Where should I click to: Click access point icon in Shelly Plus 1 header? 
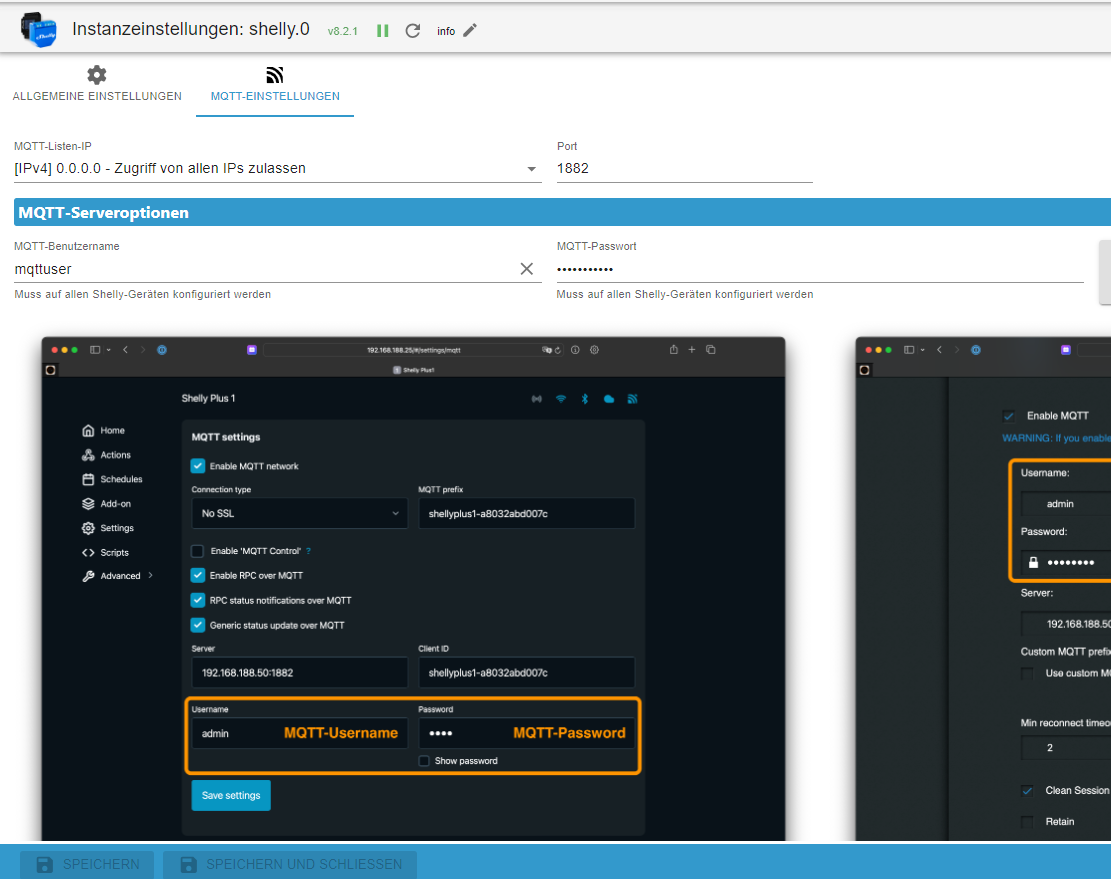[x=537, y=399]
